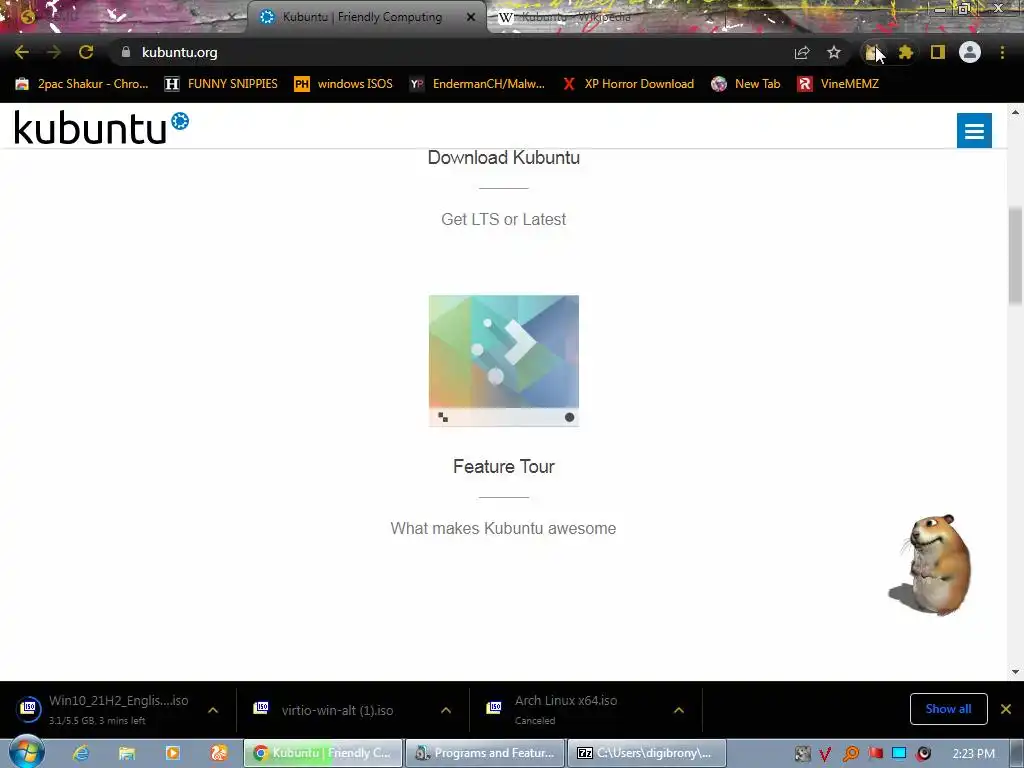
Task: Open Chrome three-dot menu
Action: [x=1002, y=52]
